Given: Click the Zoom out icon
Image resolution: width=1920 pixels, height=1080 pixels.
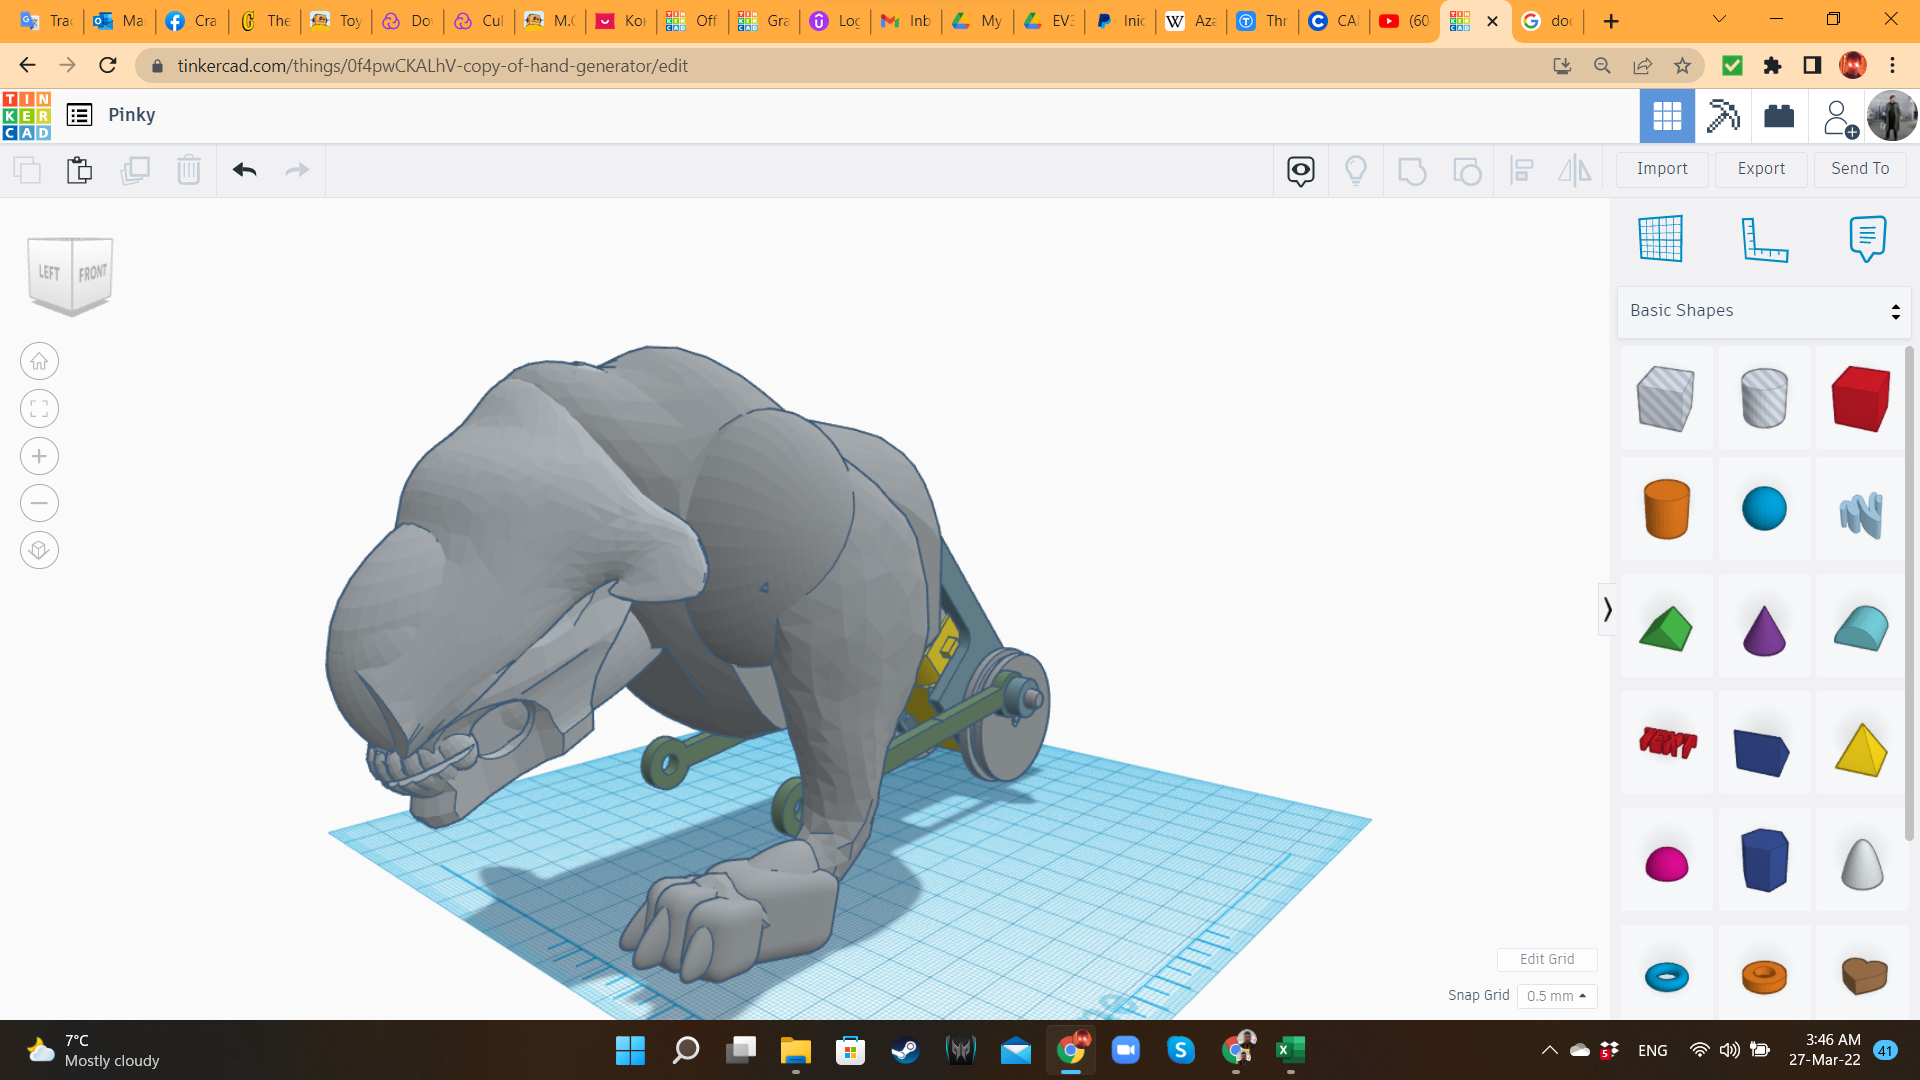Looking at the screenshot, I should click(x=39, y=503).
